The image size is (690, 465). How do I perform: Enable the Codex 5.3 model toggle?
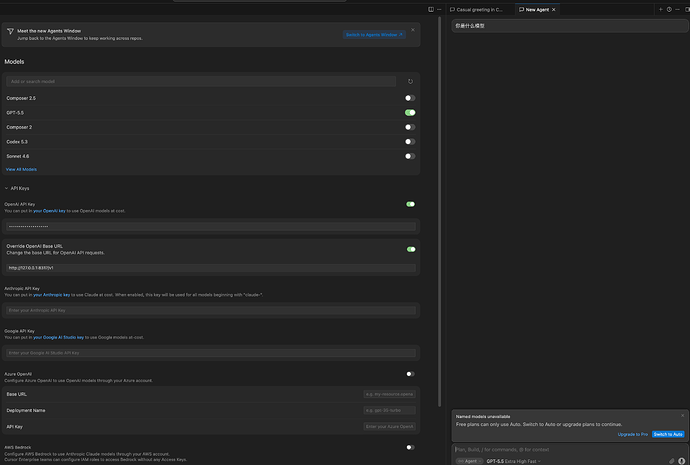point(410,142)
